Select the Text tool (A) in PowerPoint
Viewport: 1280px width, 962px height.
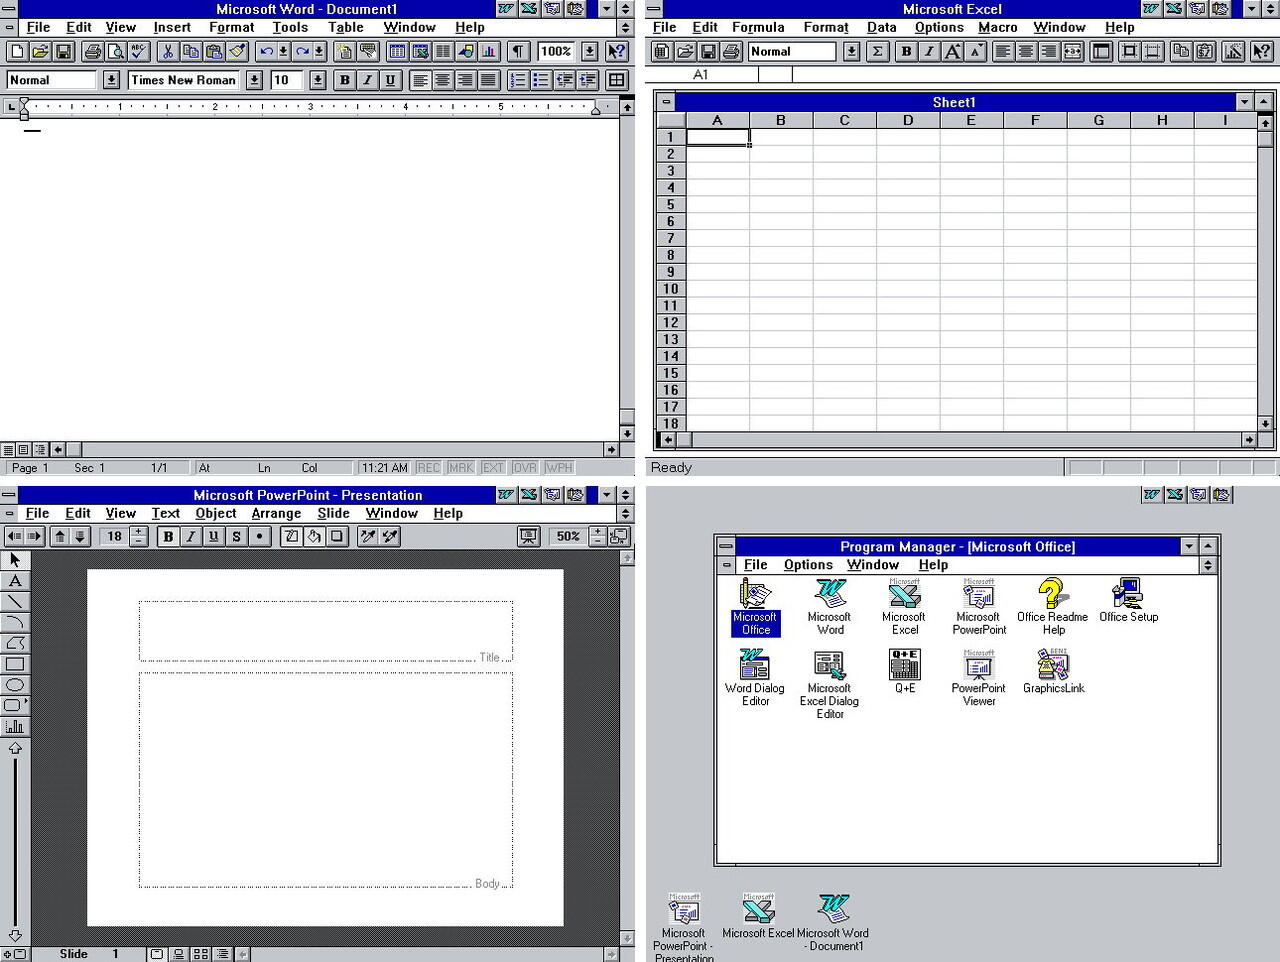[x=15, y=581]
